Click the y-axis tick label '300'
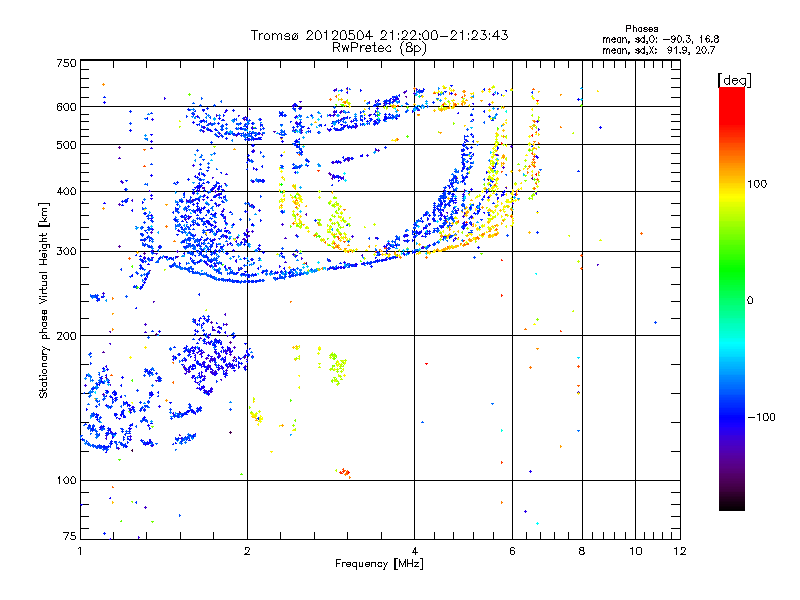 point(67,252)
